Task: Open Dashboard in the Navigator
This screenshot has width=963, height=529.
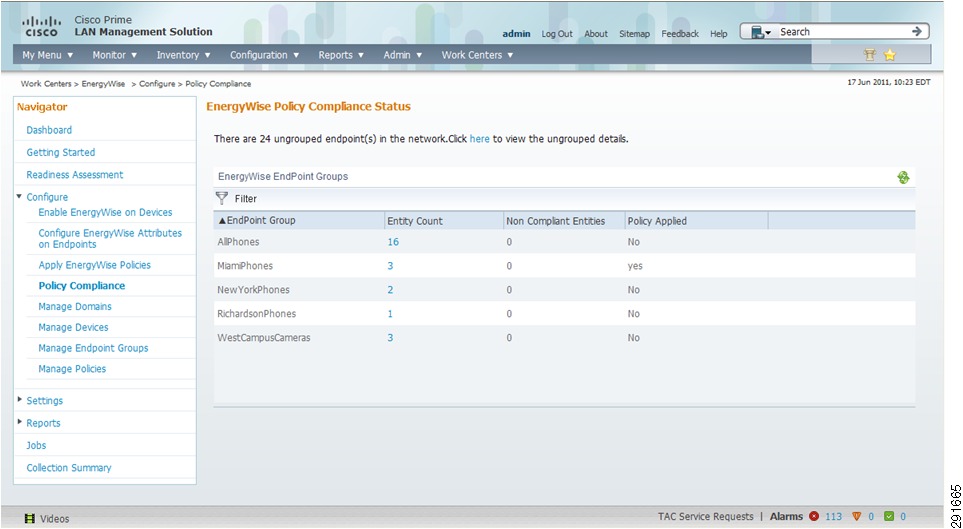Action: click(49, 130)
